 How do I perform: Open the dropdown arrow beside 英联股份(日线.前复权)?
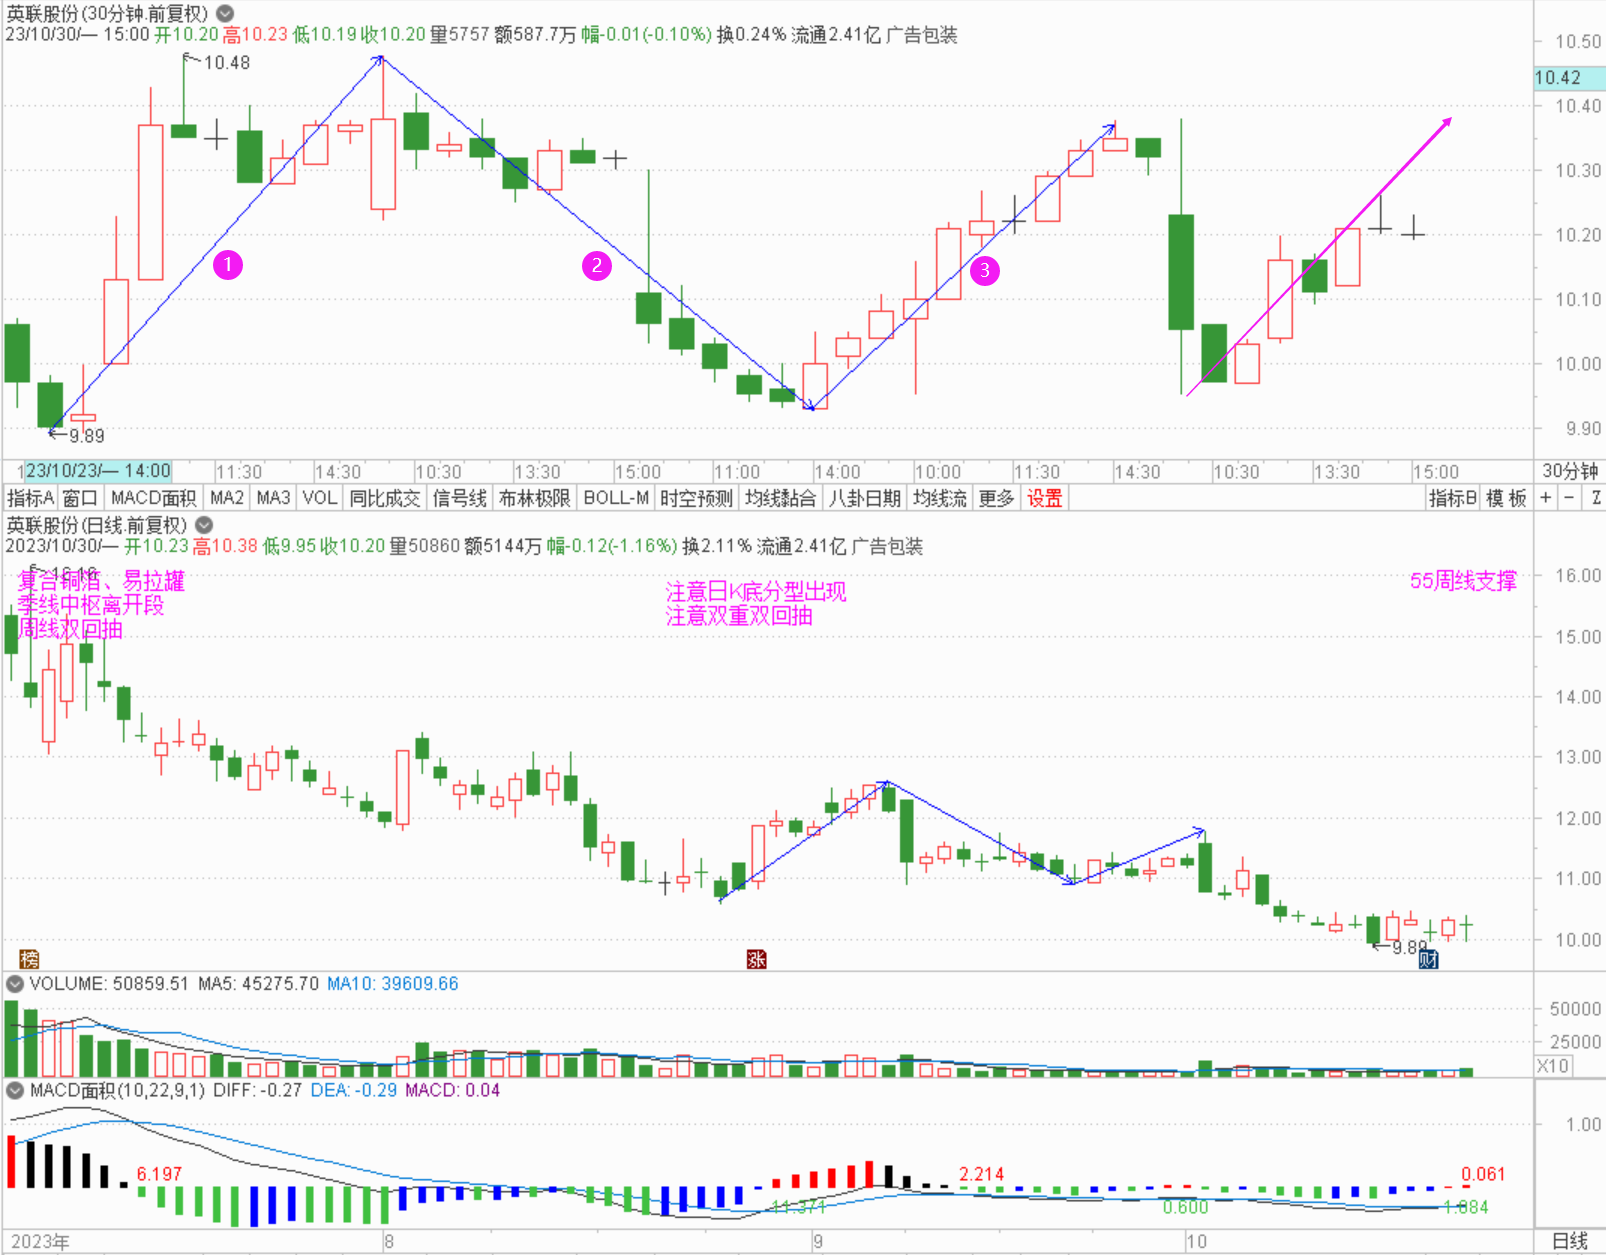pyautogui.click(x=204, y=525)
